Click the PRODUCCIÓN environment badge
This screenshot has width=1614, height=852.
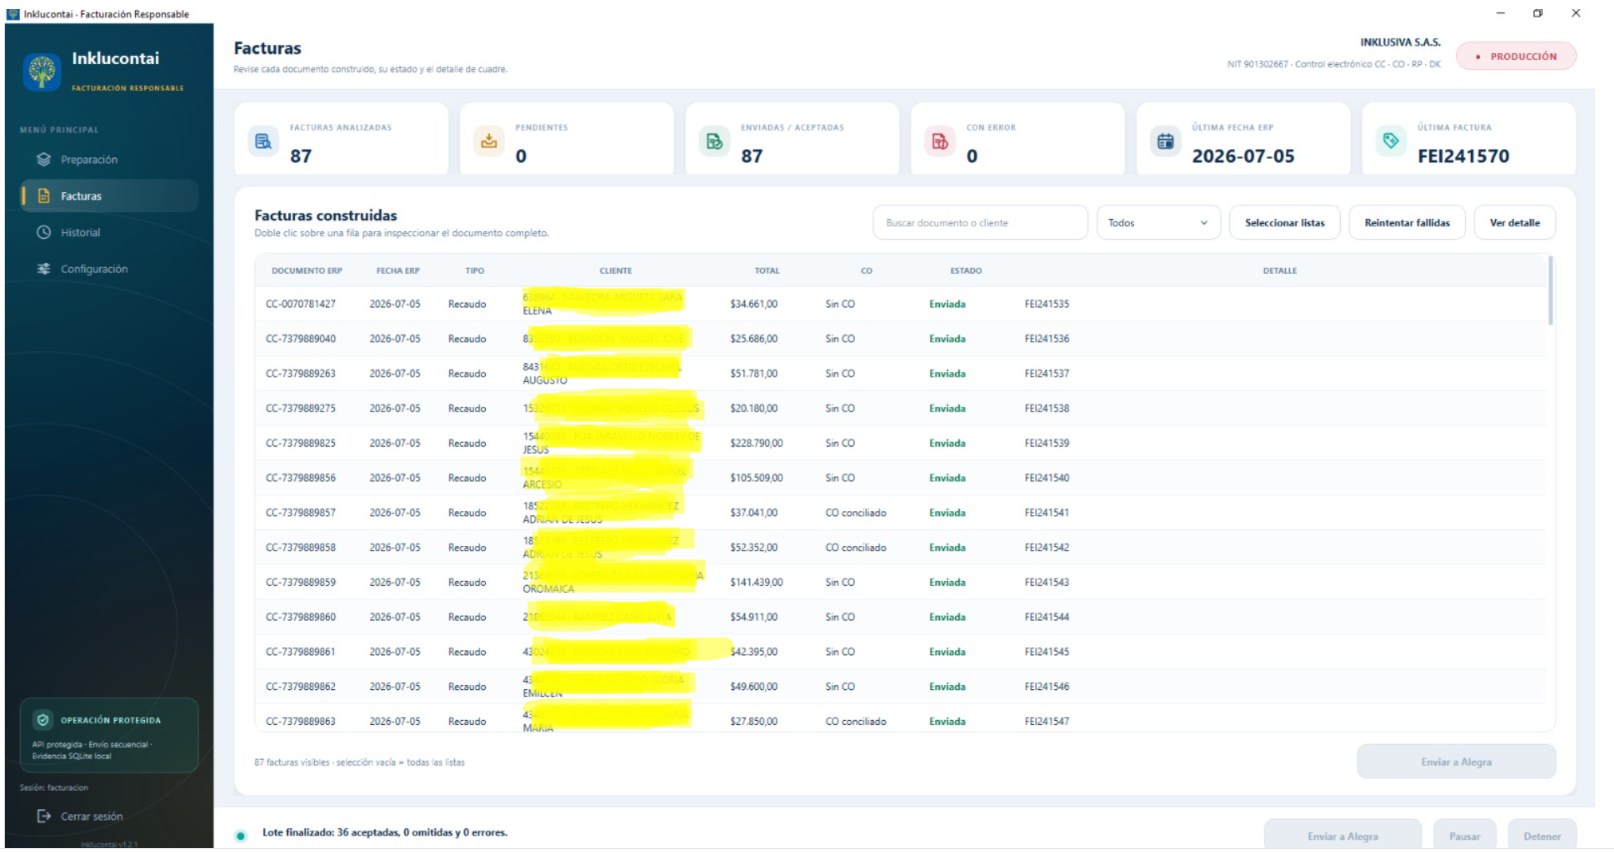[x=1516, y=57]
